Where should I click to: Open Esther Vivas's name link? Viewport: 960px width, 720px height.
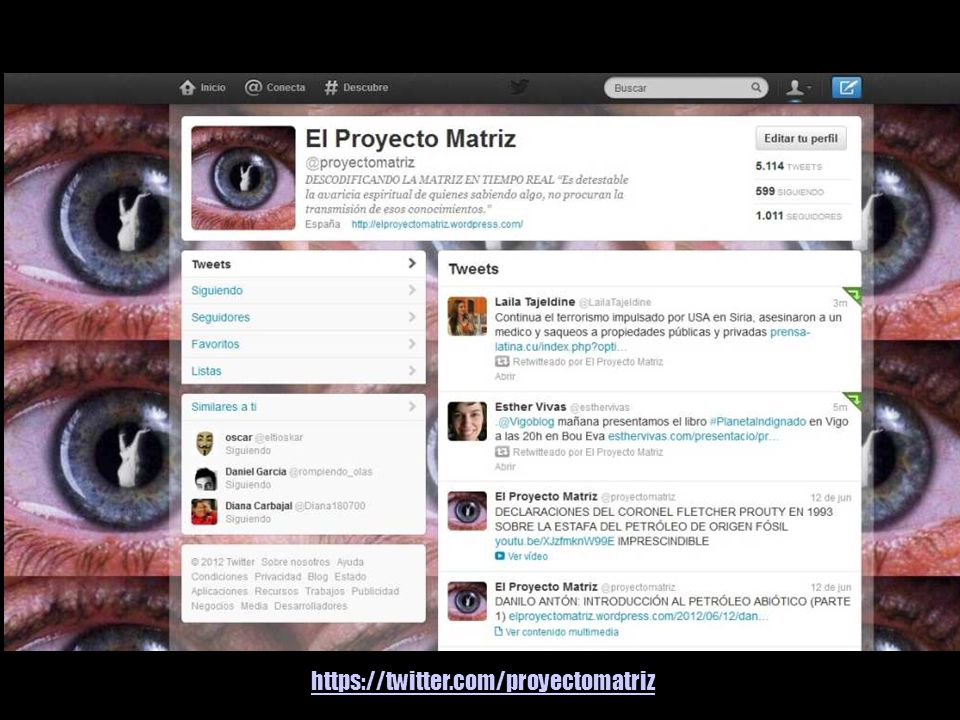[x=530, y=407]
